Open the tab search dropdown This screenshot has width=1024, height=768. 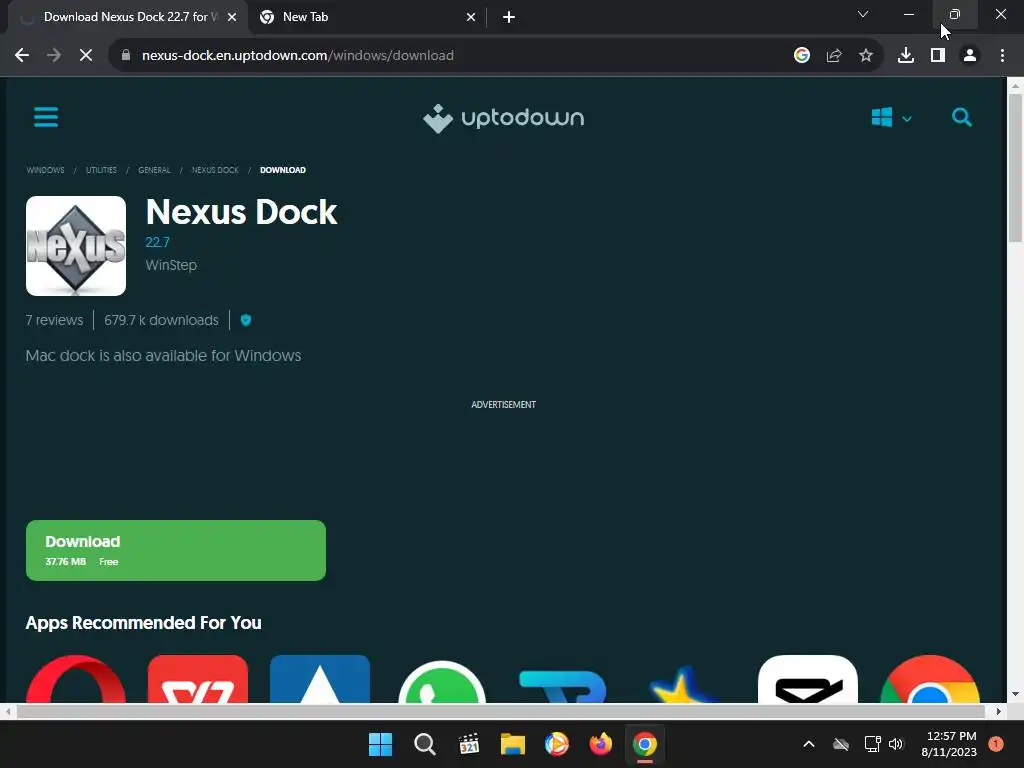pos(863,14)
